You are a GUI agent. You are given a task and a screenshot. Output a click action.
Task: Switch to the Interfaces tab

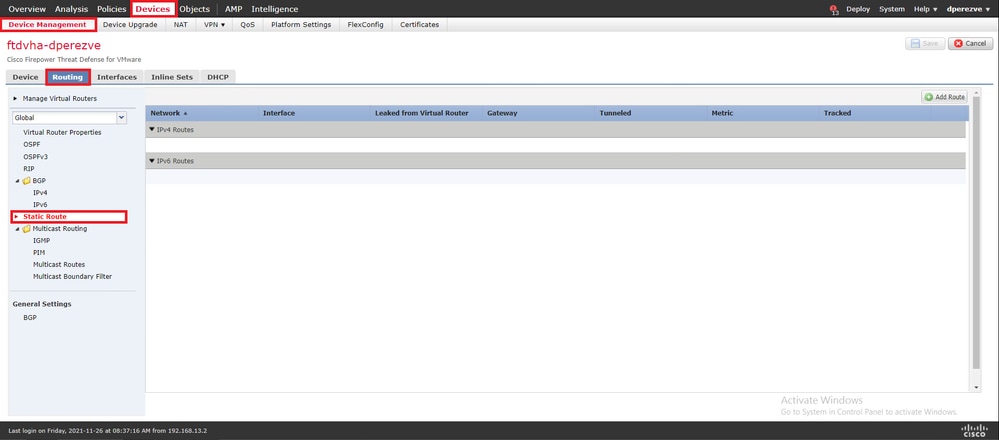pyautogui.click(x=117, y=77)
